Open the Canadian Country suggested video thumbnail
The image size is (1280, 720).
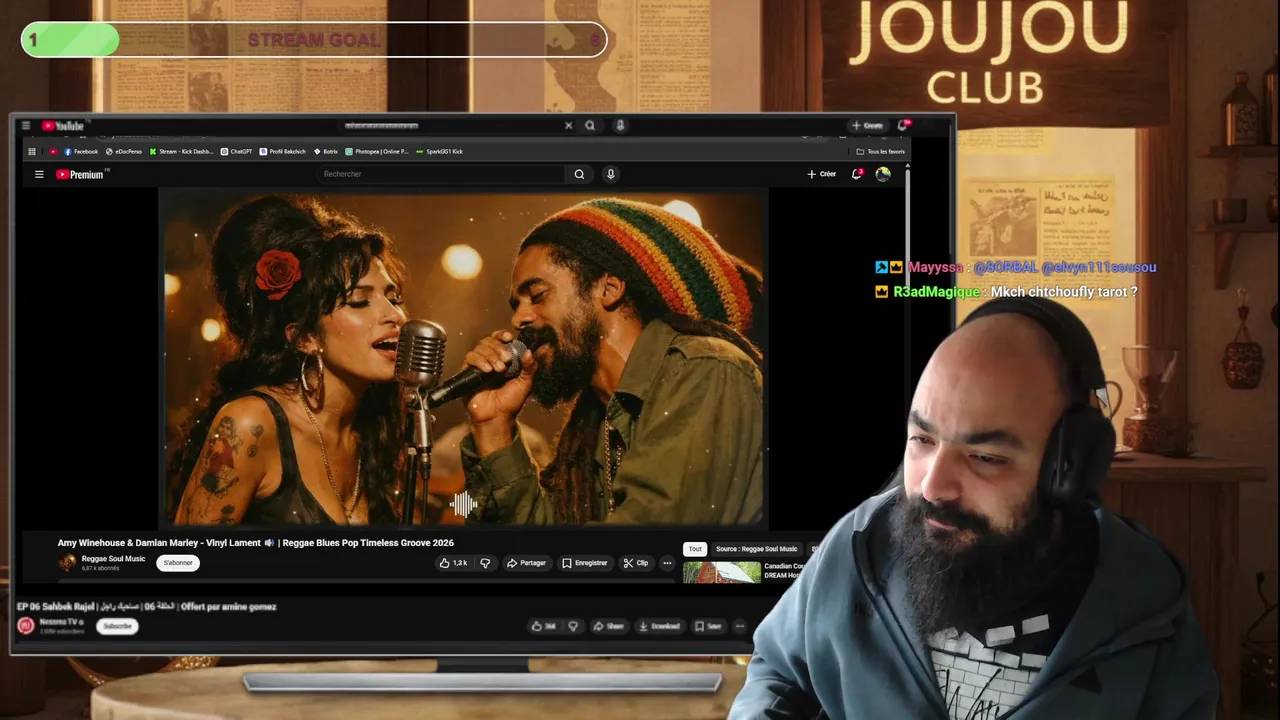coord(722,572)
